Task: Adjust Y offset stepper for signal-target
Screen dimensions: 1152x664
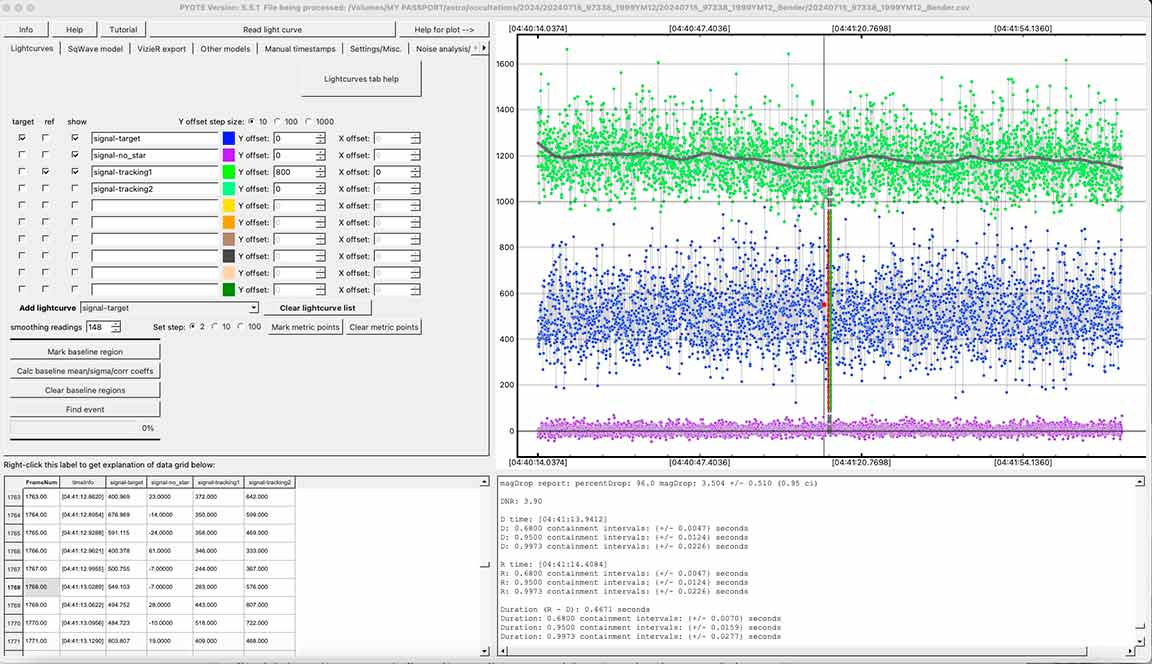Action: tap(320, 138)
